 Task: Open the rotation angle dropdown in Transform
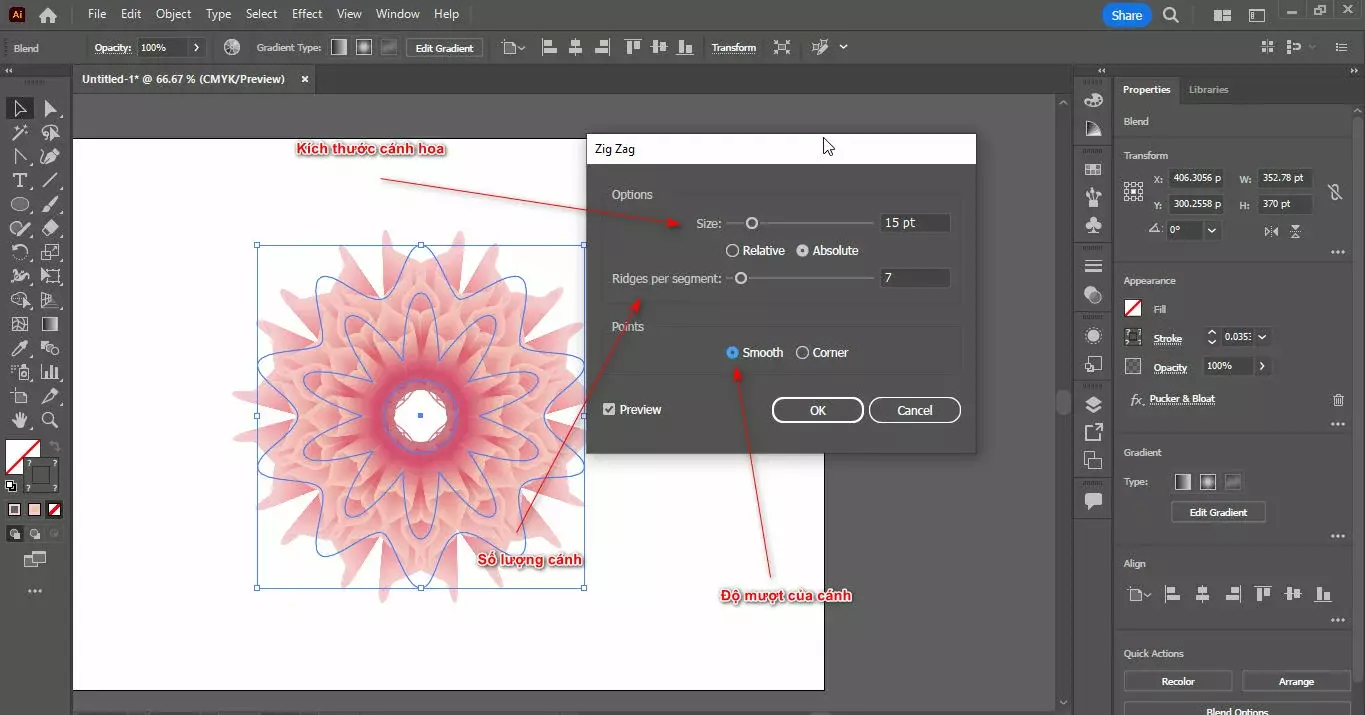click(x=1212, y=230)
